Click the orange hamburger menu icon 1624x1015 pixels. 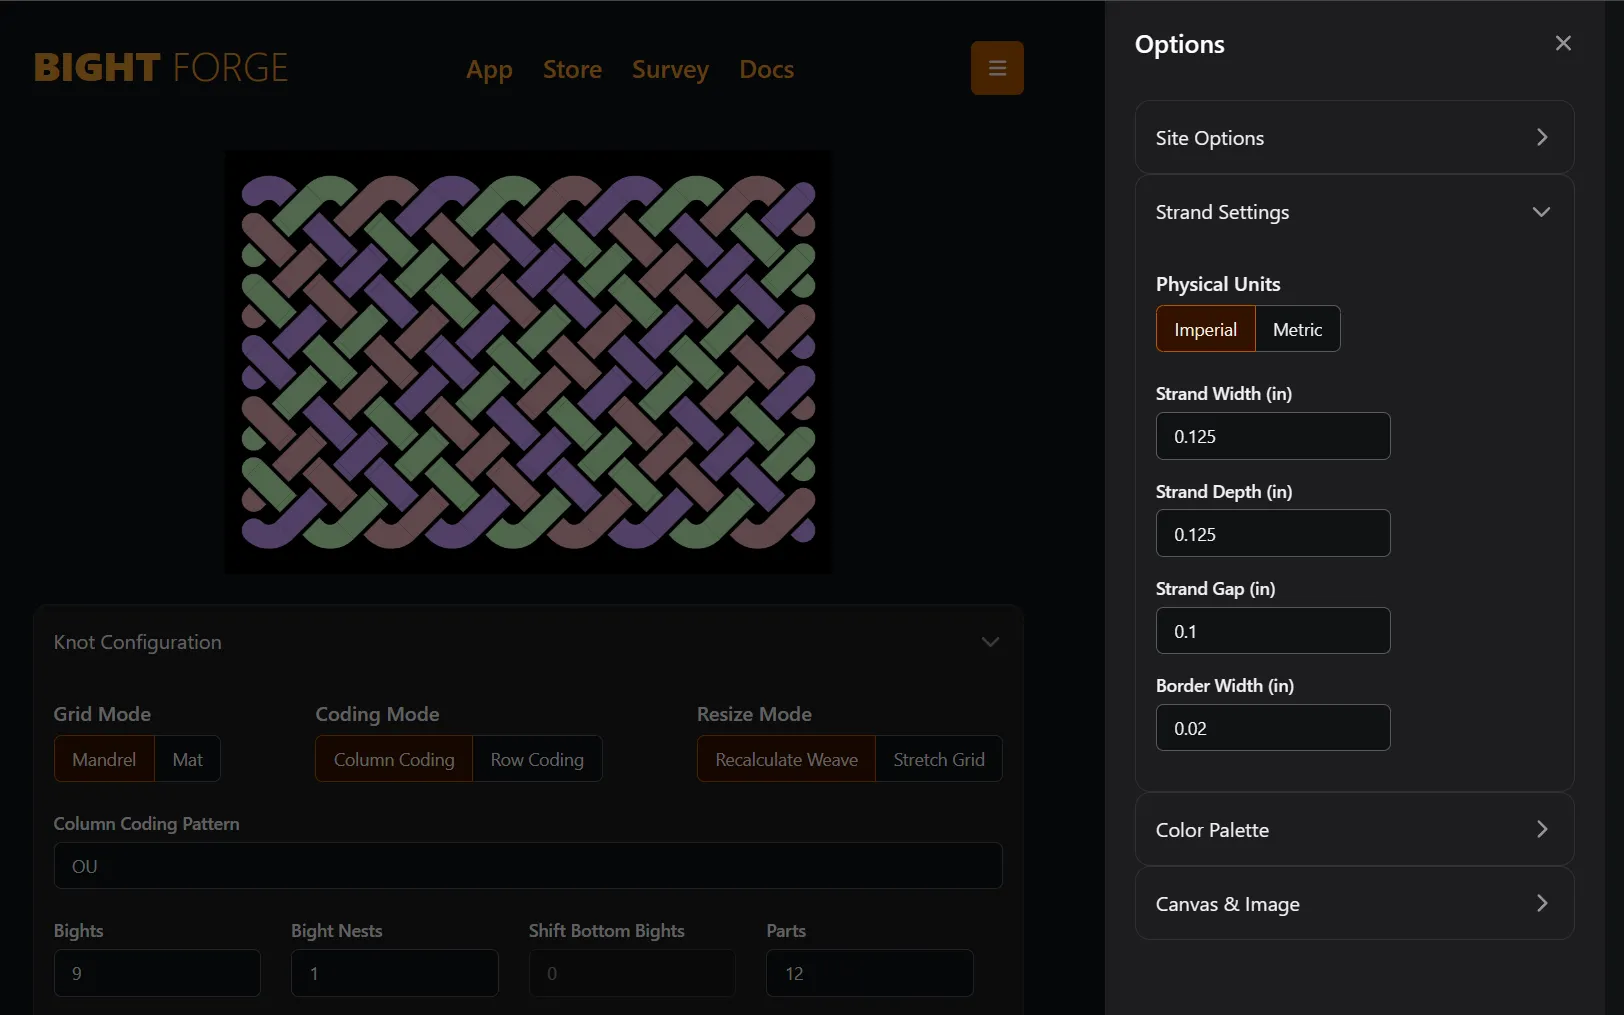997,68
